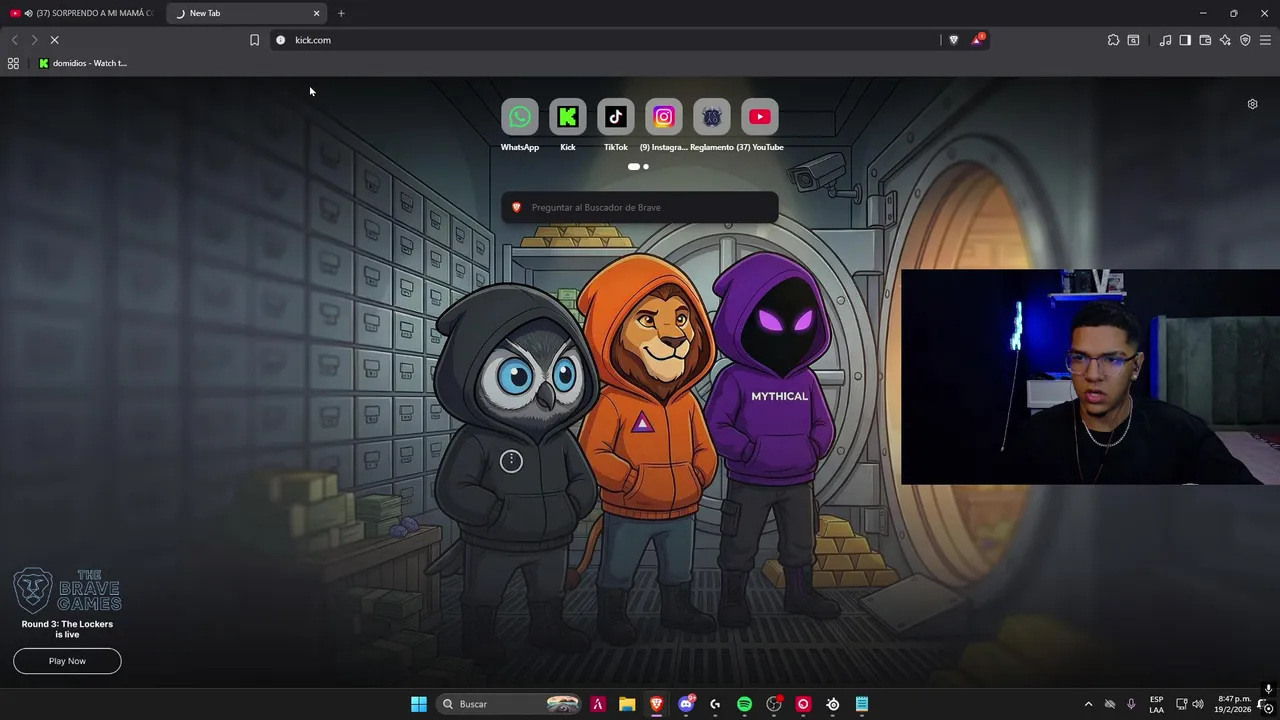This screenshot has width=1280, height=720.
Task: Click the 'Preguntar al Buscador de Brave' search box
Action: pyautogui.click(x=640, y=207)
